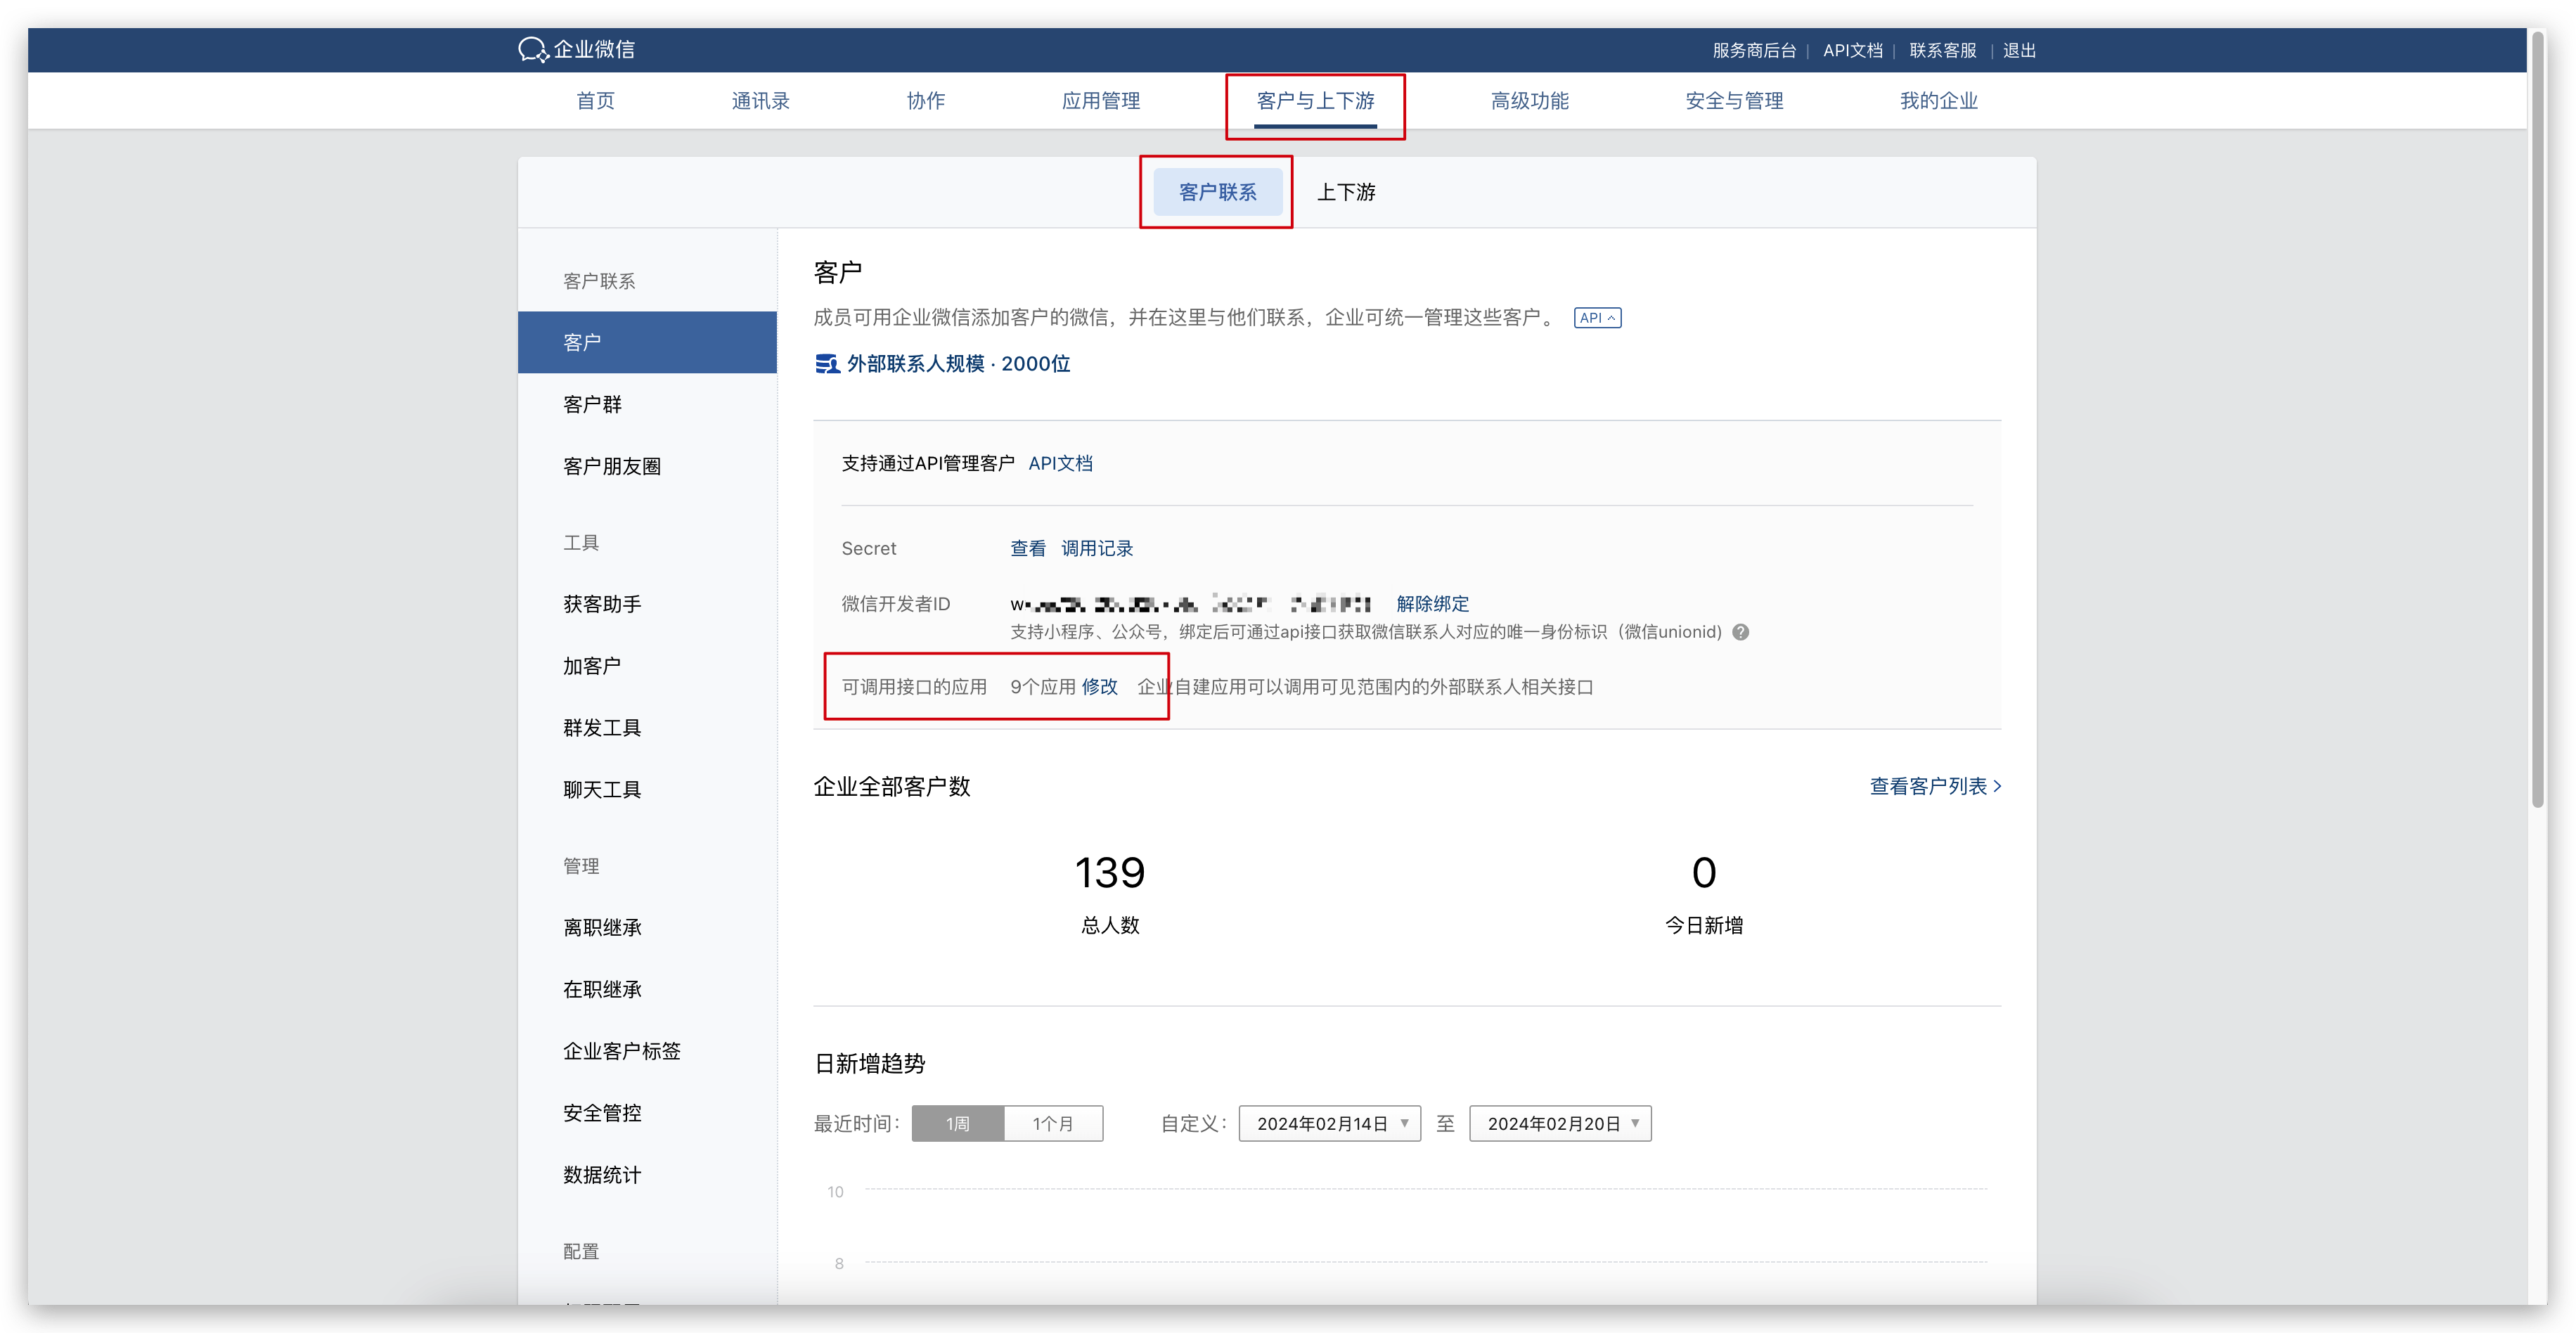
Task: Switch to the 上下游 sub-tab
Action: [1346, 192]
